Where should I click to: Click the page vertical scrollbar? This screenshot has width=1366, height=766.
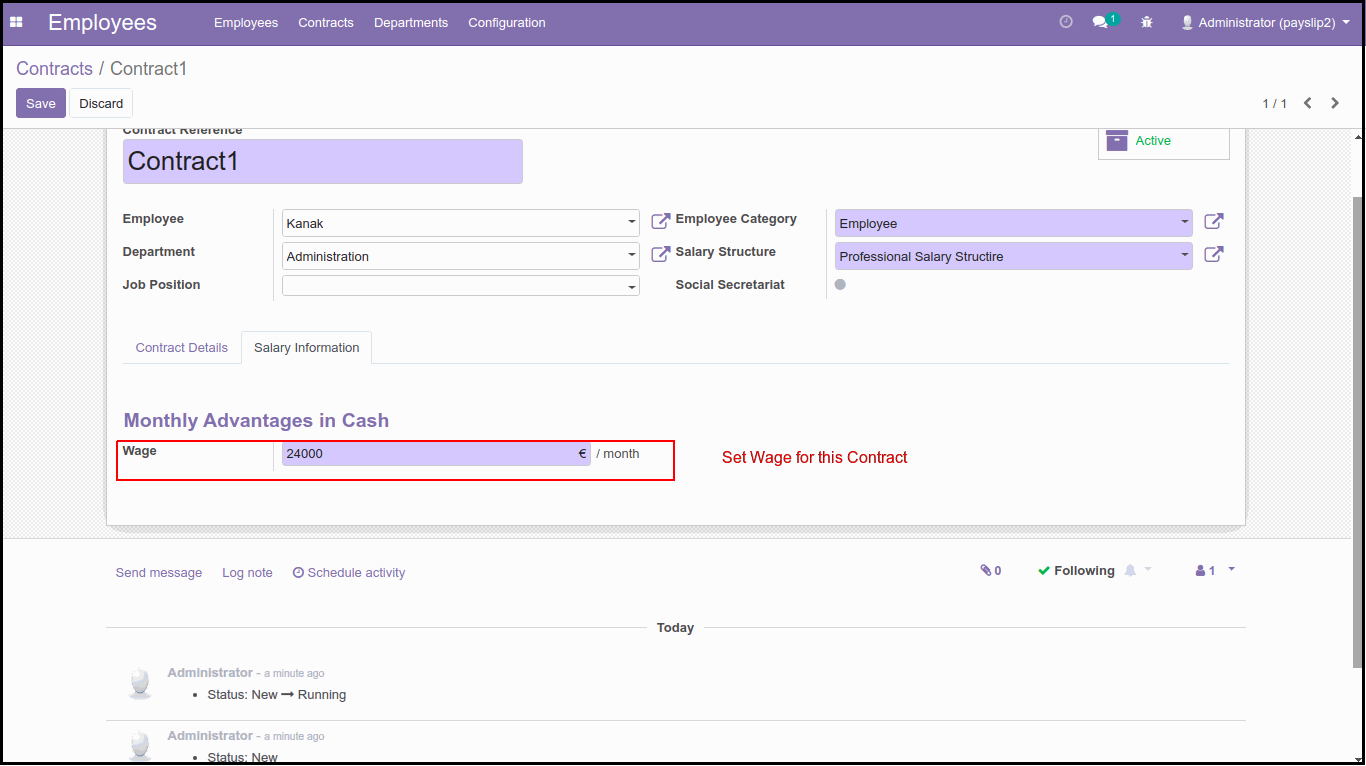pos(1358,431)
